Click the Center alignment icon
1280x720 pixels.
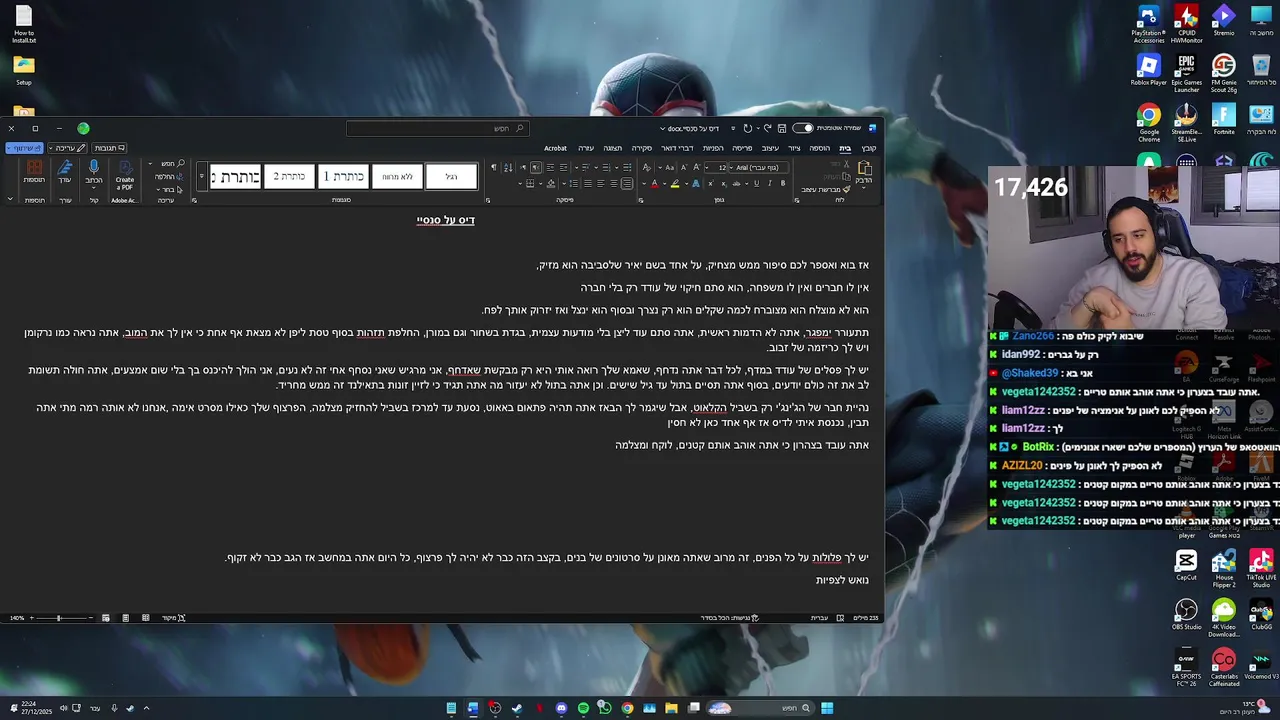point(613,184)
